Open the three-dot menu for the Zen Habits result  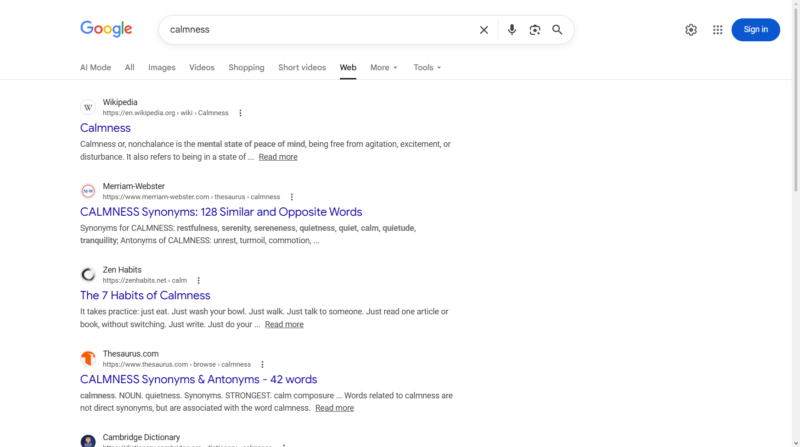(199, 281)
